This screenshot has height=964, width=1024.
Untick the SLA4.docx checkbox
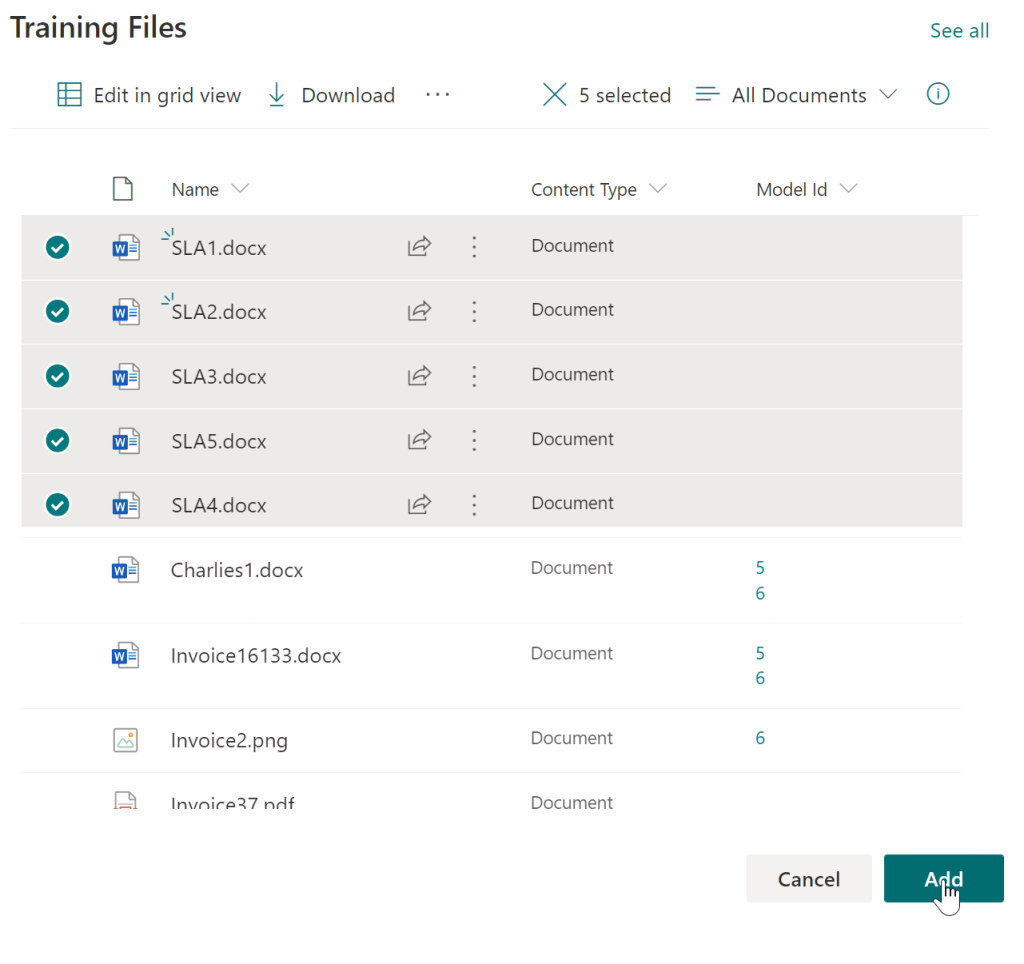tap(58, 505)
